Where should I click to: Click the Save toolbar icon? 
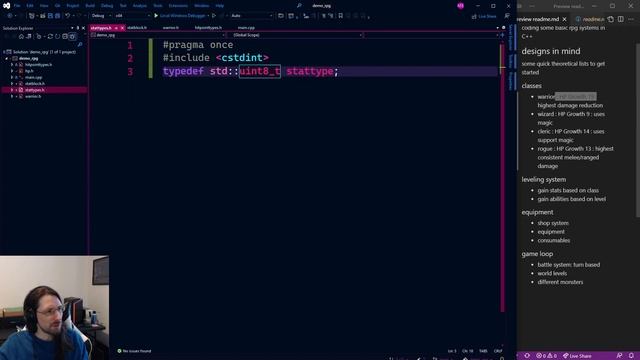[x=50, y=16]
